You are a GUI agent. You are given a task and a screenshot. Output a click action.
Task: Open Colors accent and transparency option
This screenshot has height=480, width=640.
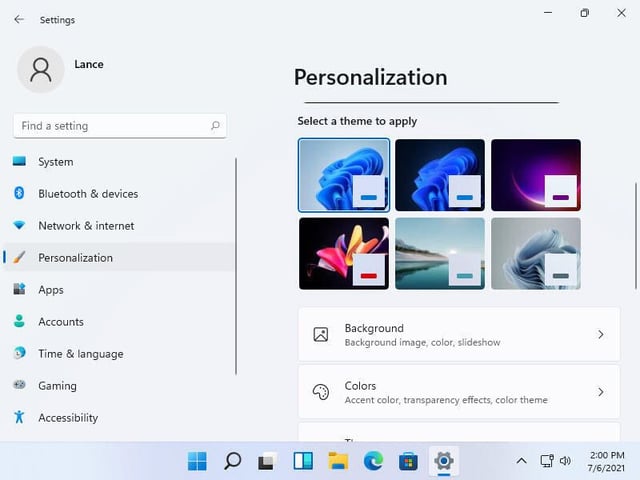(459, 392)
